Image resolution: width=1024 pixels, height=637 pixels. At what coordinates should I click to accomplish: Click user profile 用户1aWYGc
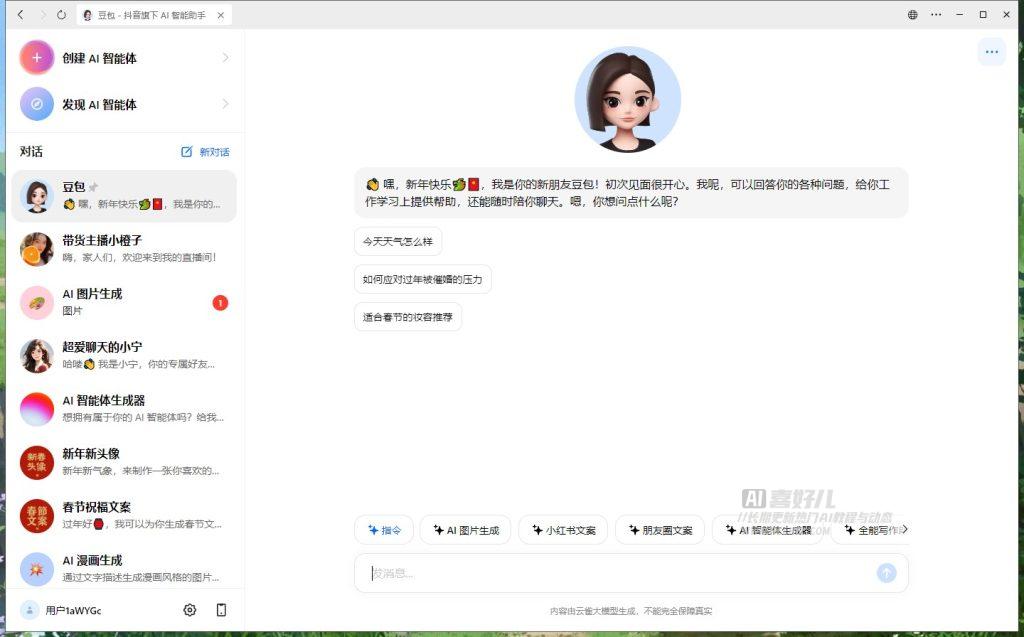[61, 610]
